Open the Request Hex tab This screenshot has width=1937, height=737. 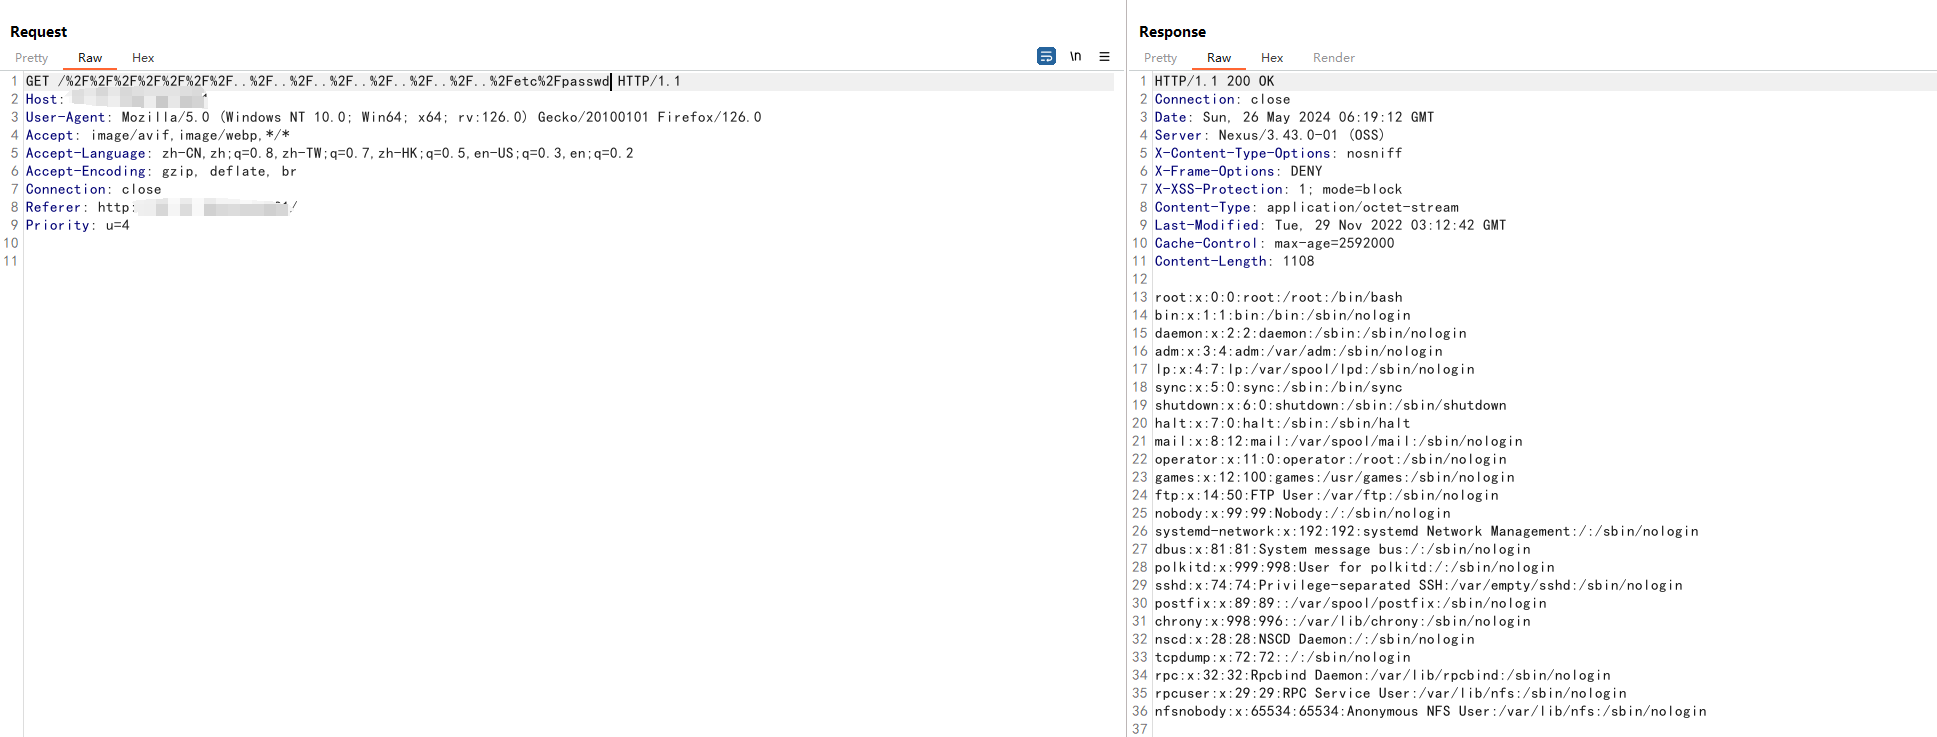[143, 58]
